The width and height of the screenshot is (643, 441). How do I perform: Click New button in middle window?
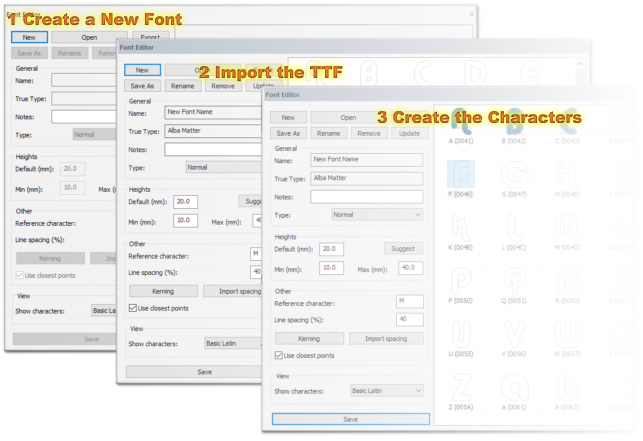[142, 70]
